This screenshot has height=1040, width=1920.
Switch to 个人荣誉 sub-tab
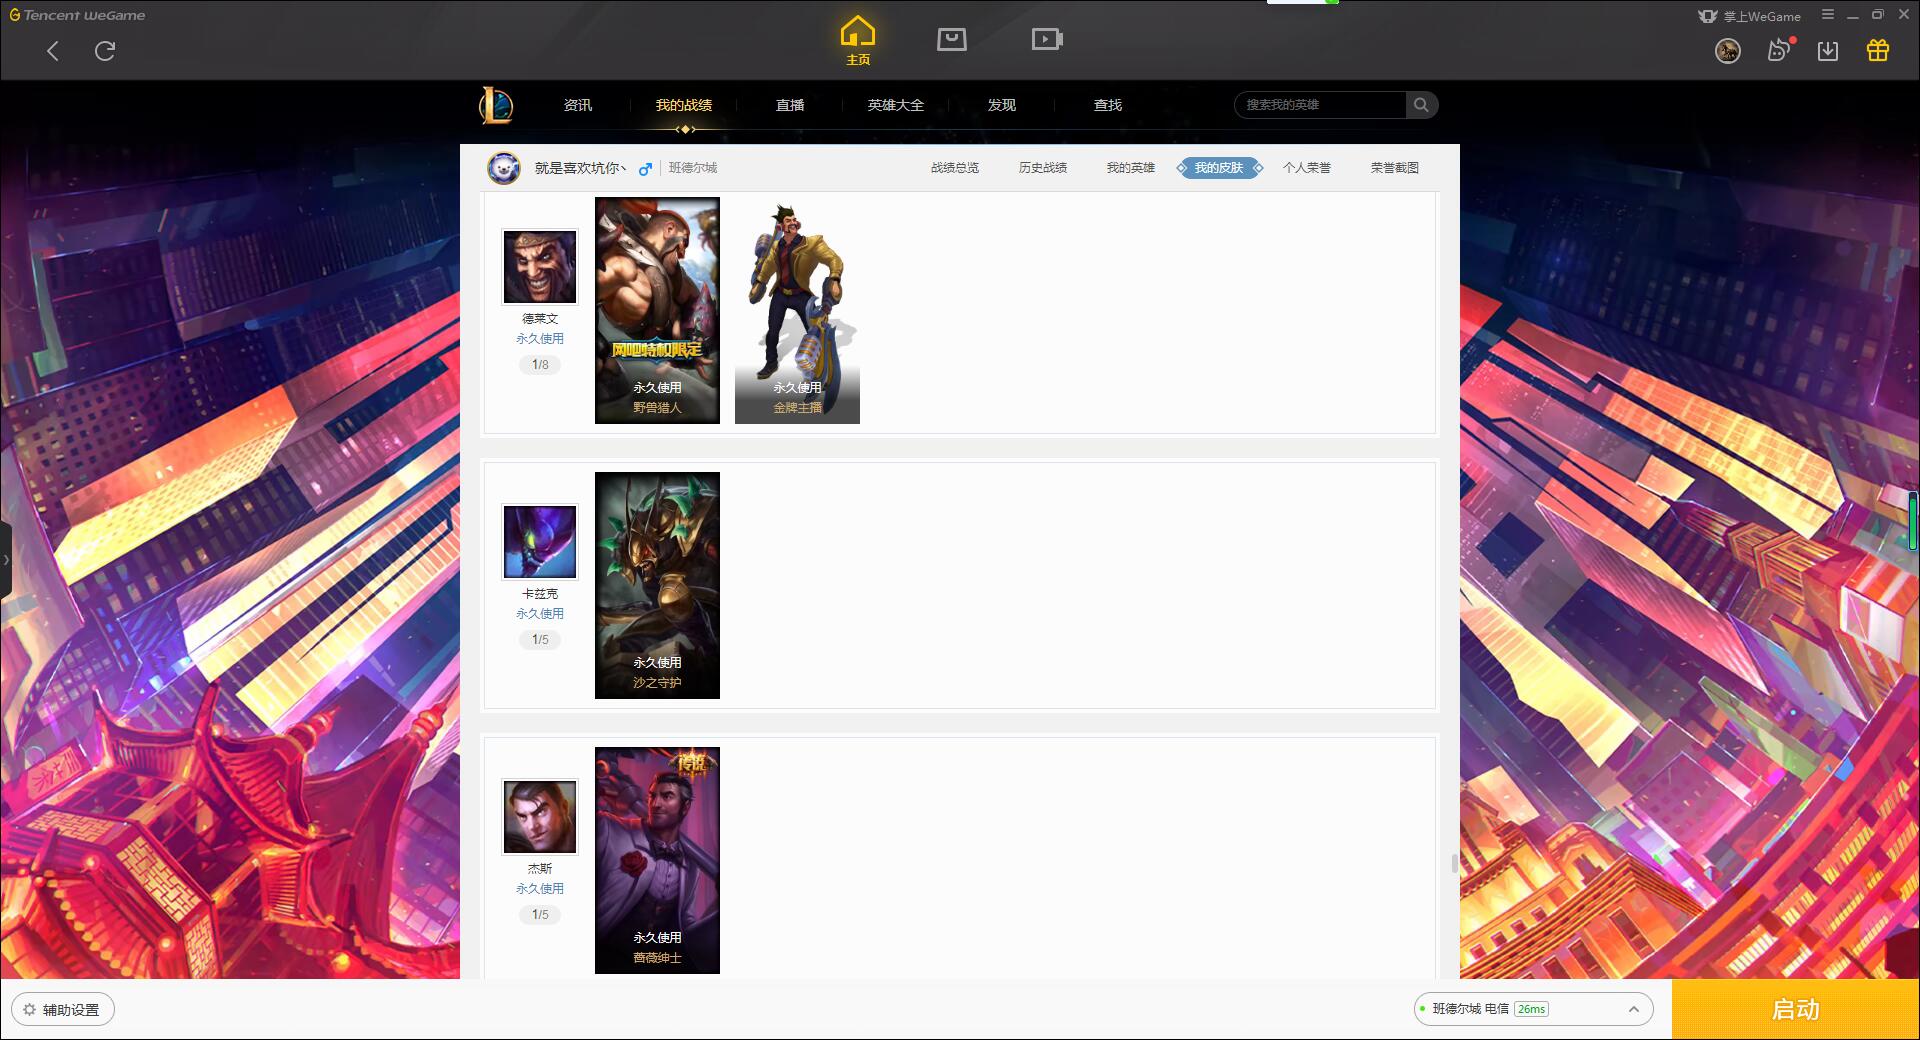[x=1307, y=168]
